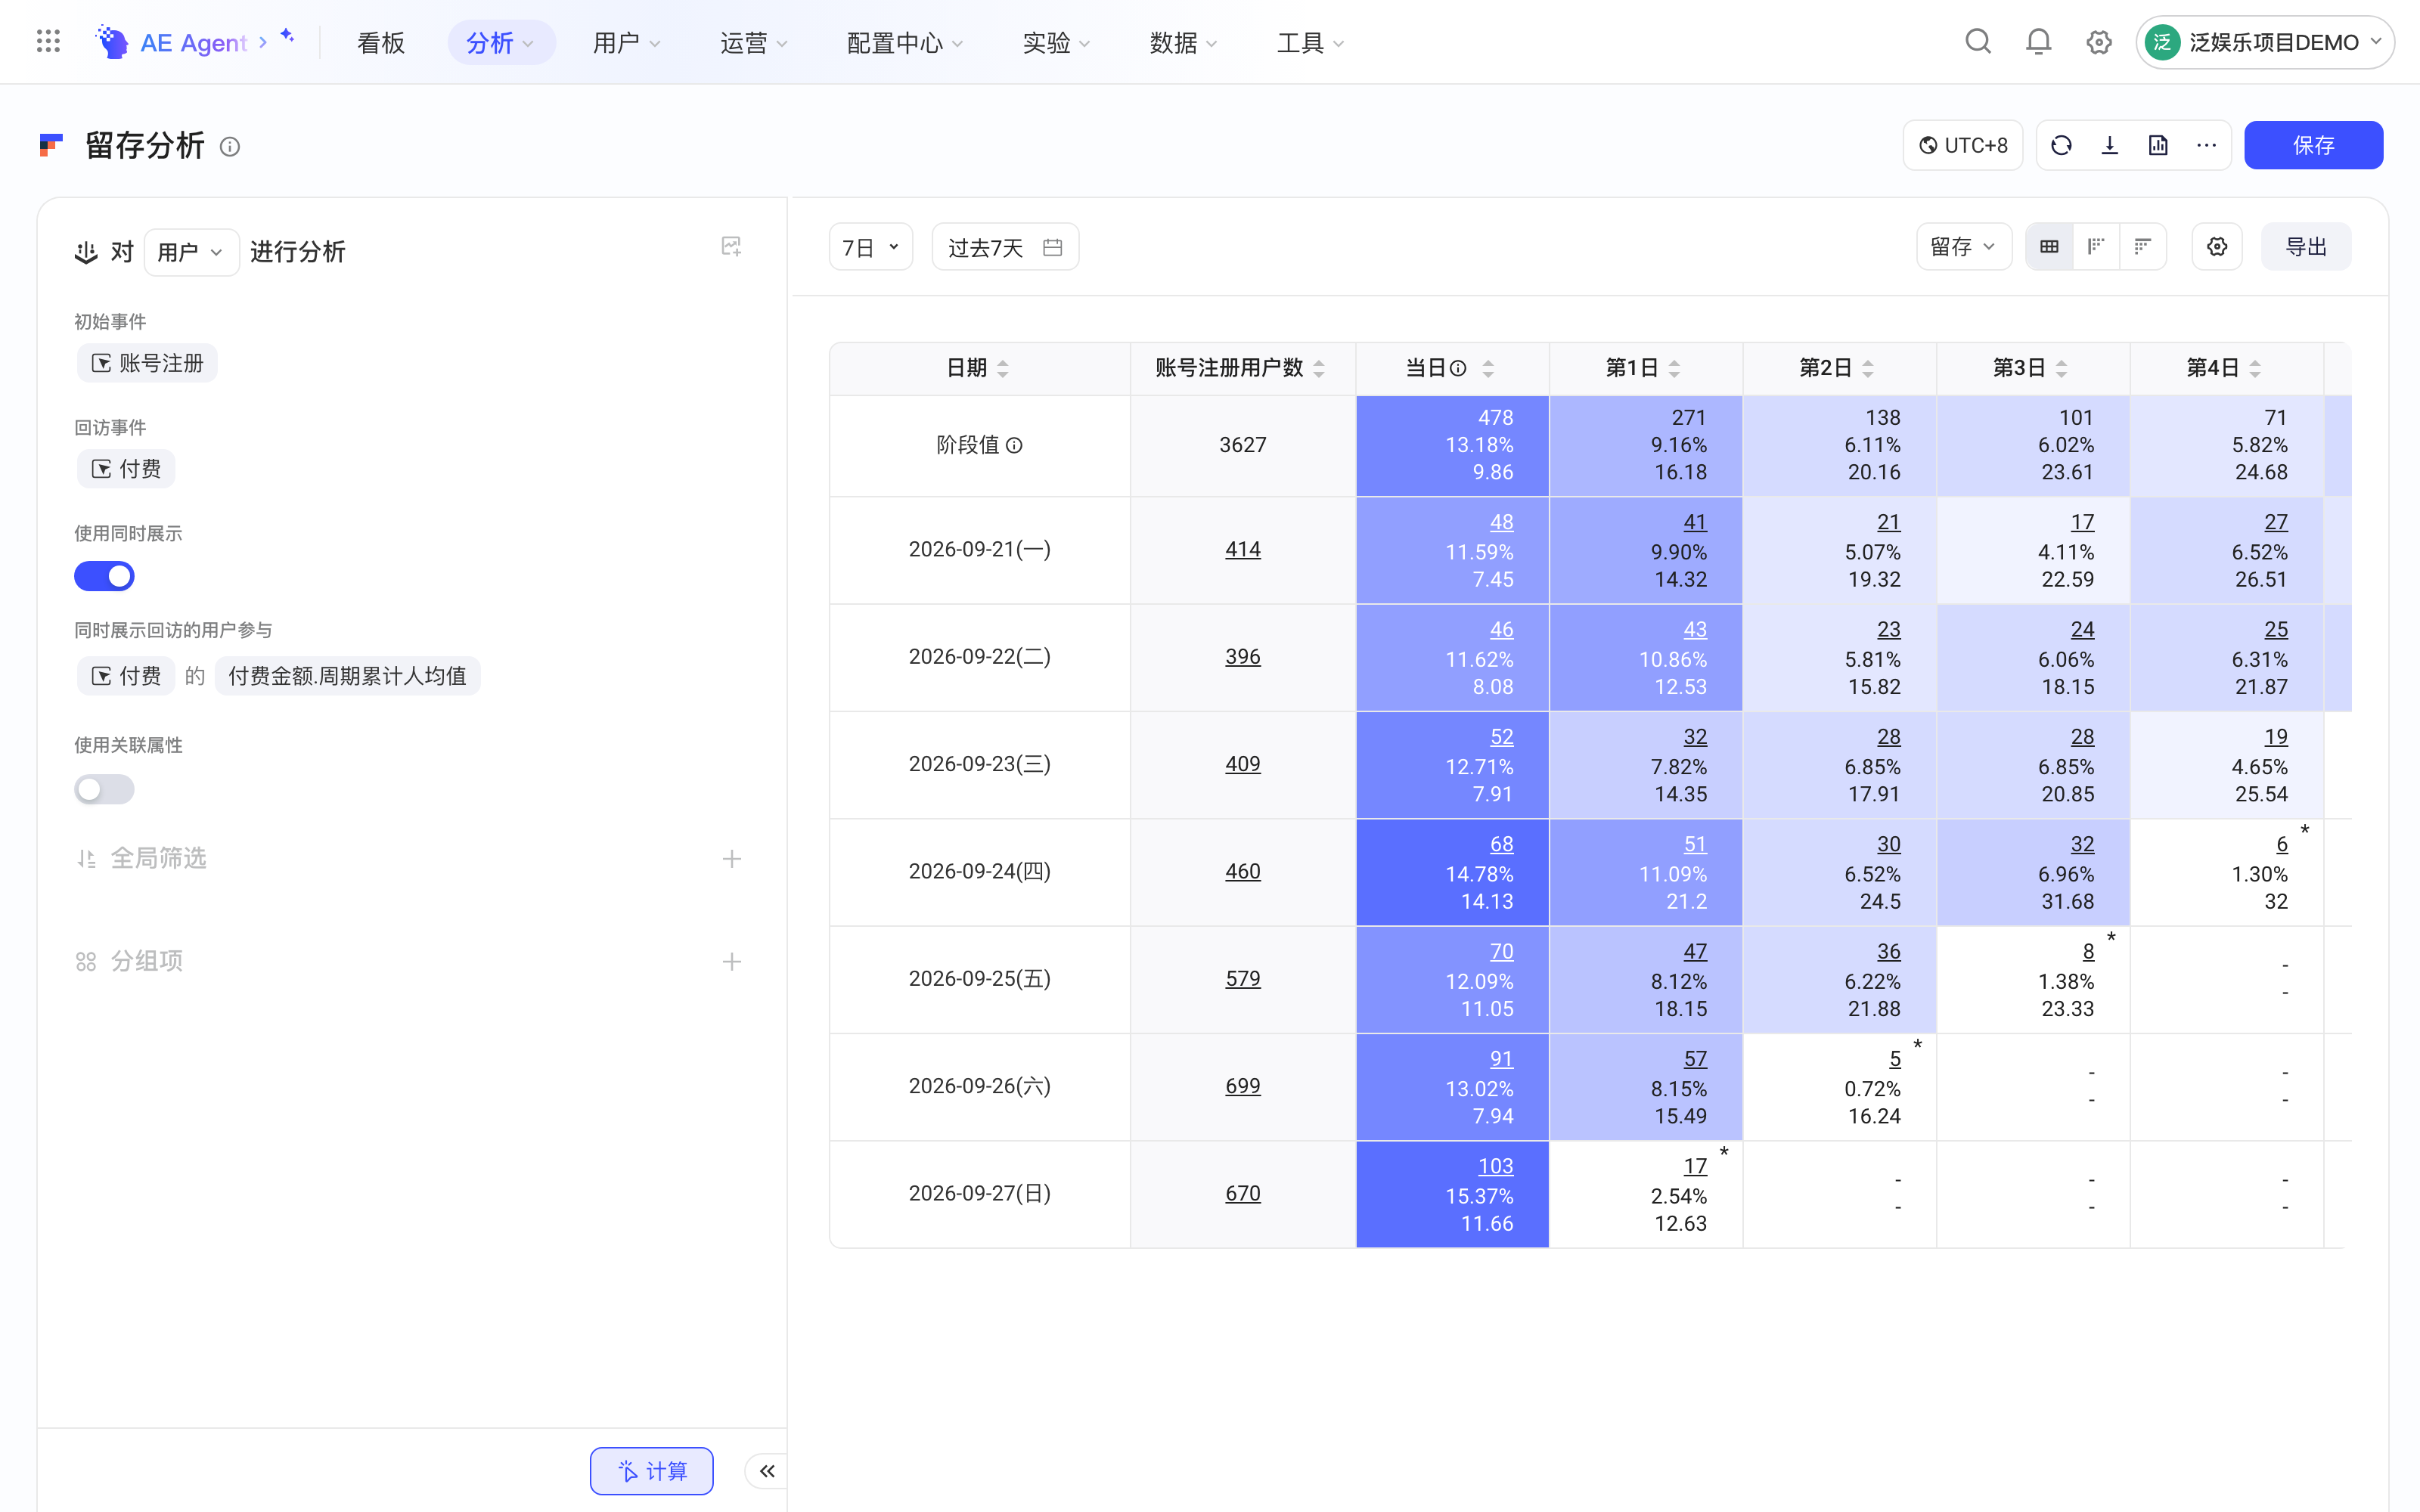Click the 计算 button
This screenshot has height=1512, width=2420.
point(652,1471)
